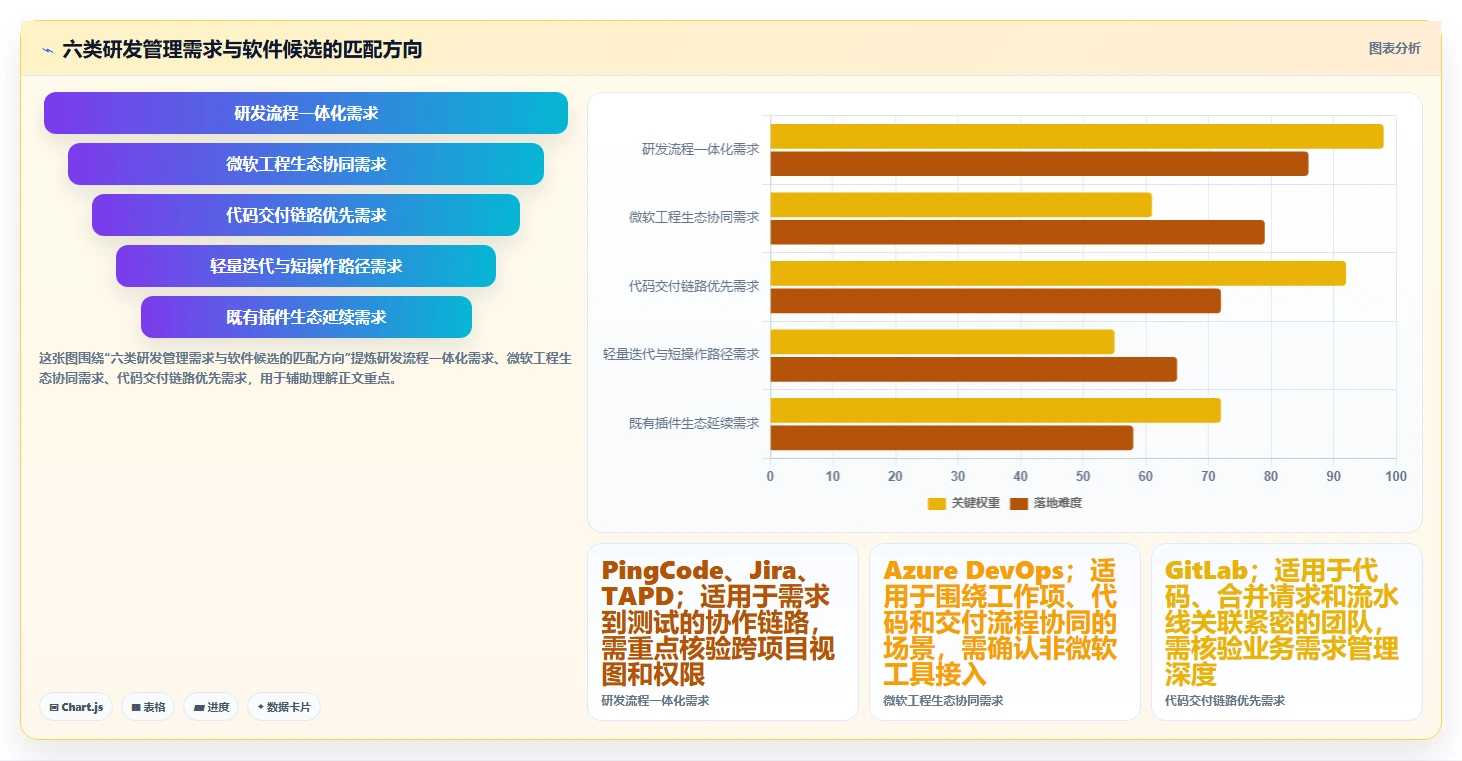Image resolution: width=1462 pixels, height=761 pixels.
Task: Click the description paragraph starting 这张图围绕
Action: 305,368
